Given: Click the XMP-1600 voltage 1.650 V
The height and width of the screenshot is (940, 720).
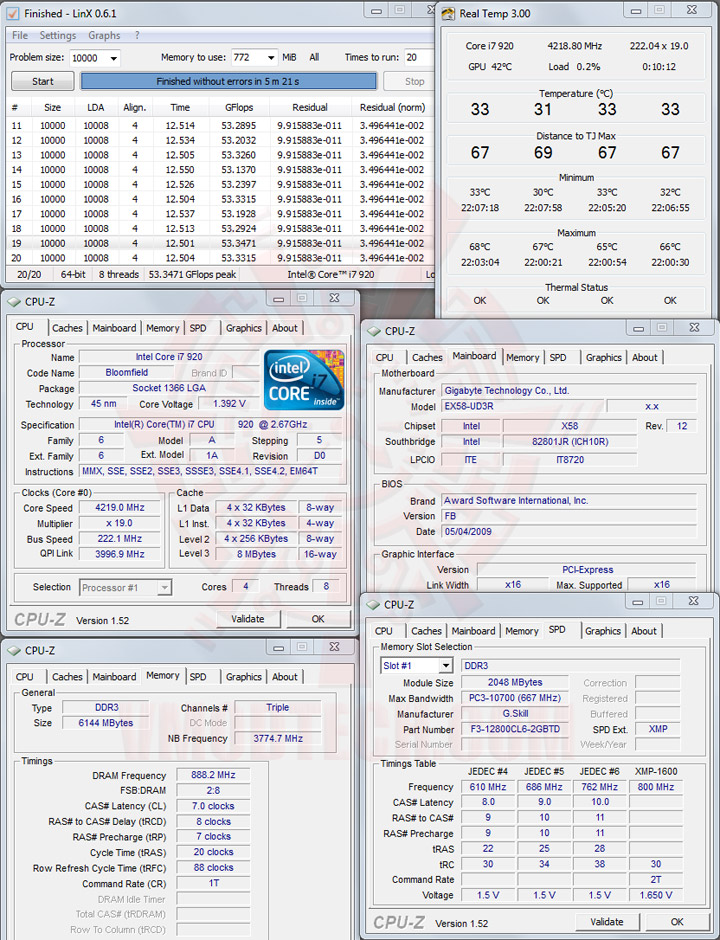Looking at the screenshot, I should [x=656, y=894].
